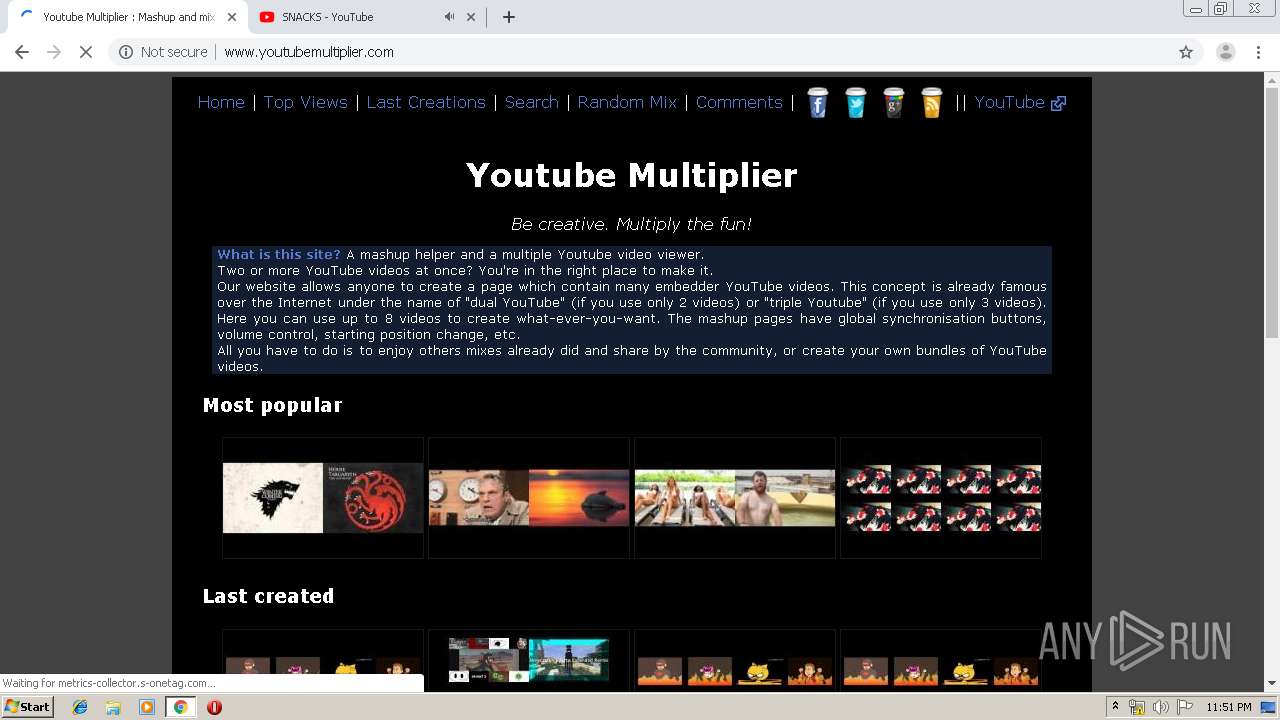Follow the YouTube text link

[1009, 102]
